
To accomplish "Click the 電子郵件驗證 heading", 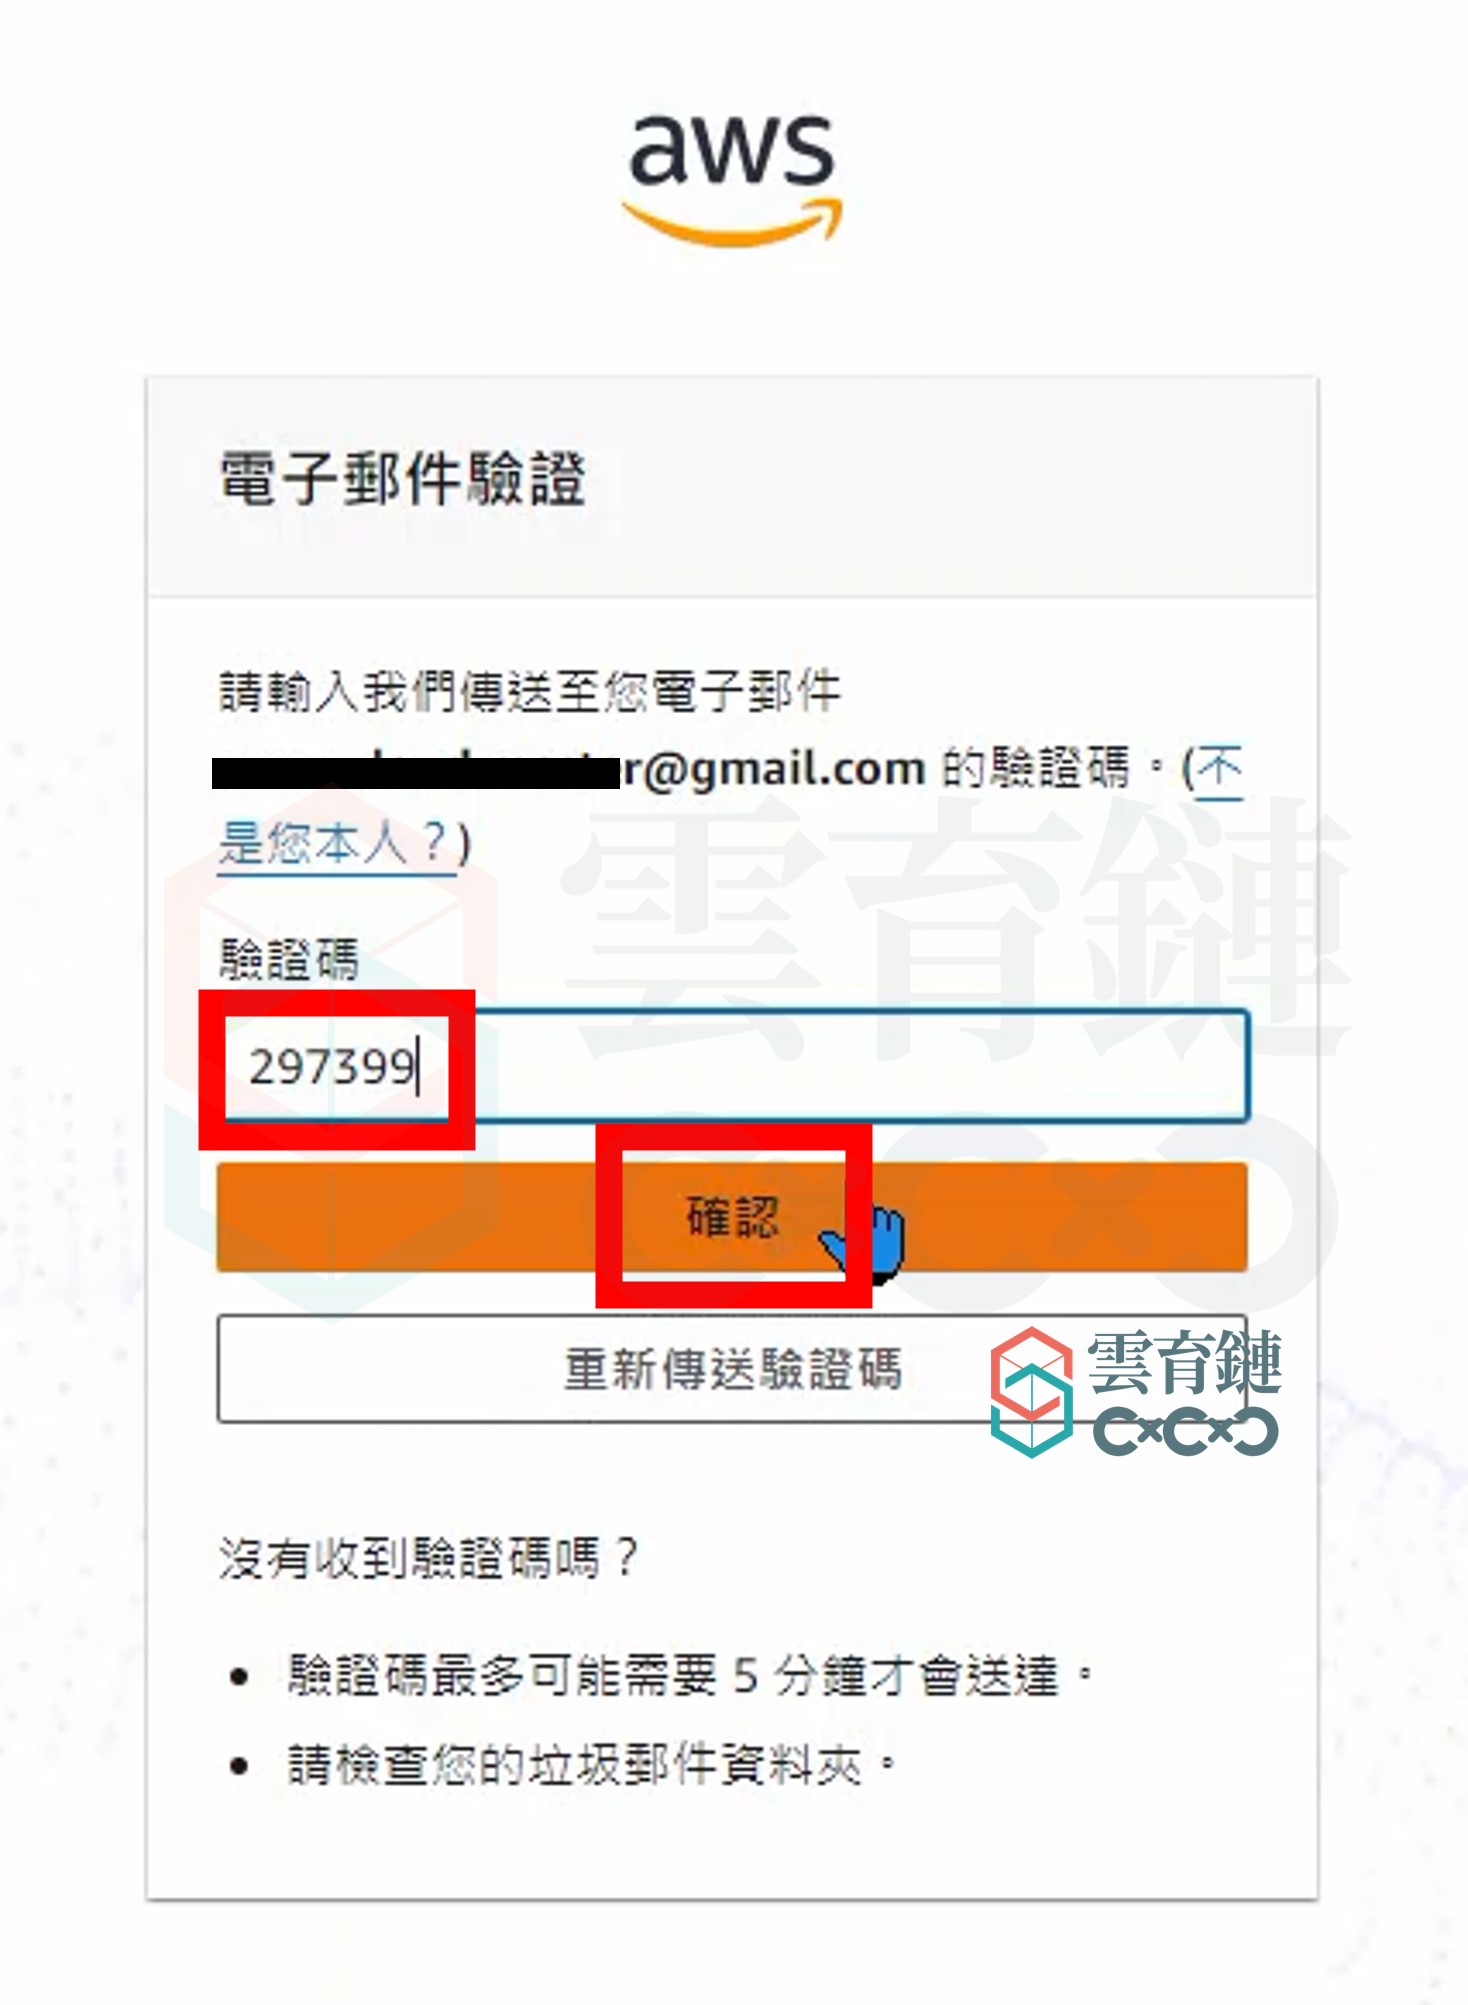I will tap(402, 478).
